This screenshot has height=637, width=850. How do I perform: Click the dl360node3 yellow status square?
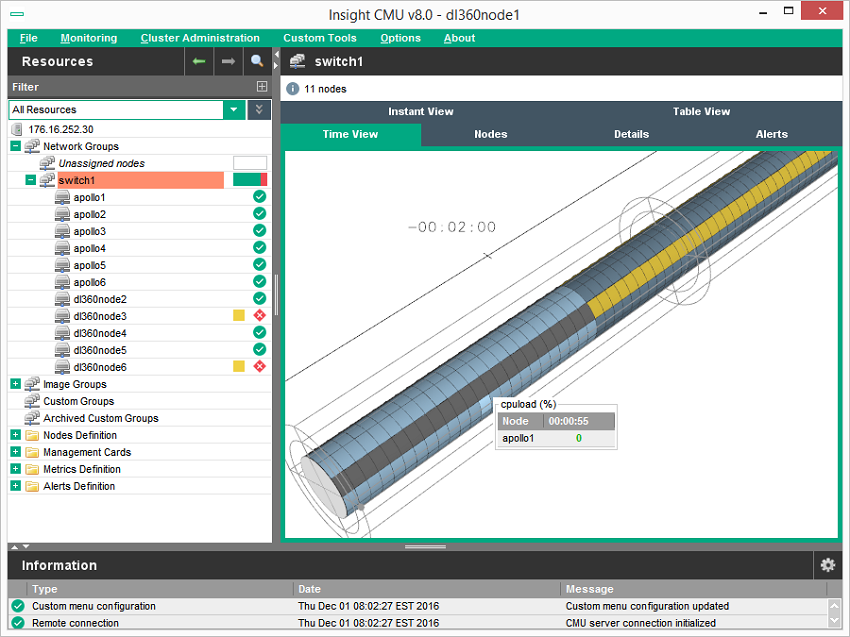pos(239,316)
